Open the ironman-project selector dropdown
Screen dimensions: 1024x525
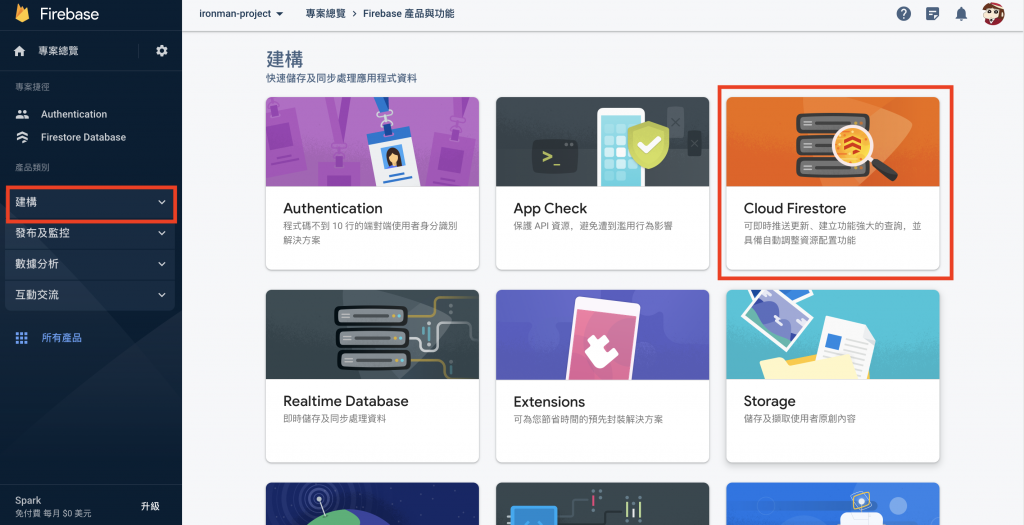click(x=241, y=14)
